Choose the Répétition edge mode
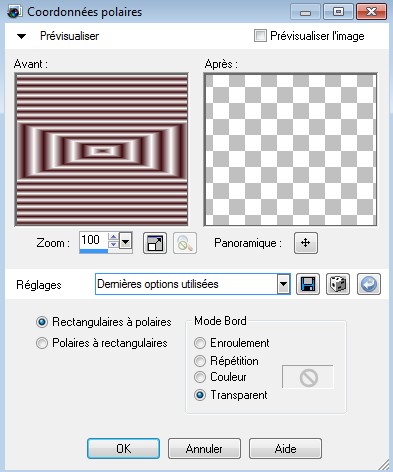The width and height of the screenshot is (393, 472). coord(200,361)
